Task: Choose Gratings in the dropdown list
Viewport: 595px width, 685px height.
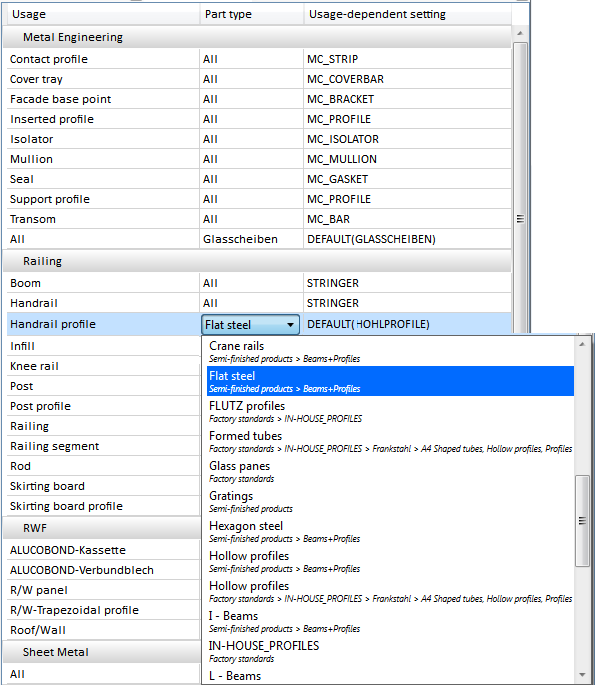Action: [x=390, y=502]
